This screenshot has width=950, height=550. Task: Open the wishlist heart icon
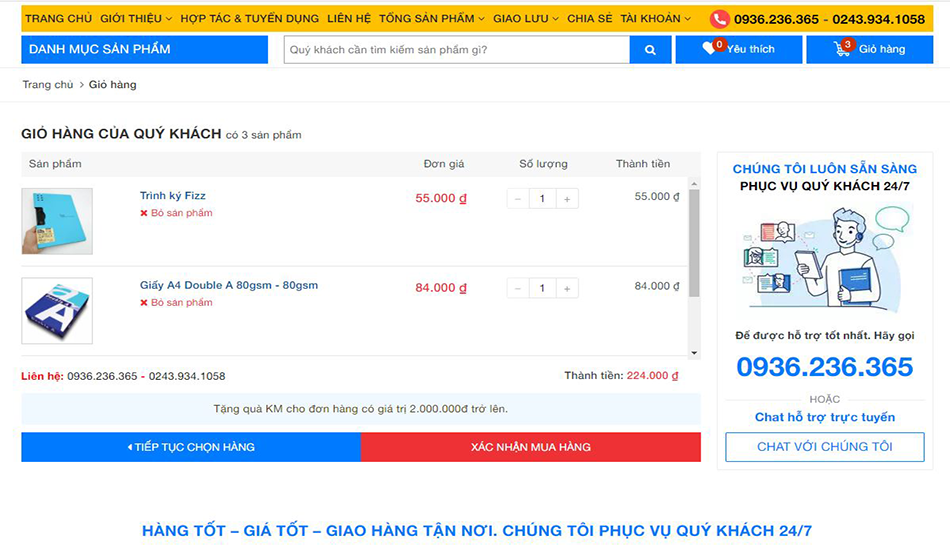709,48
